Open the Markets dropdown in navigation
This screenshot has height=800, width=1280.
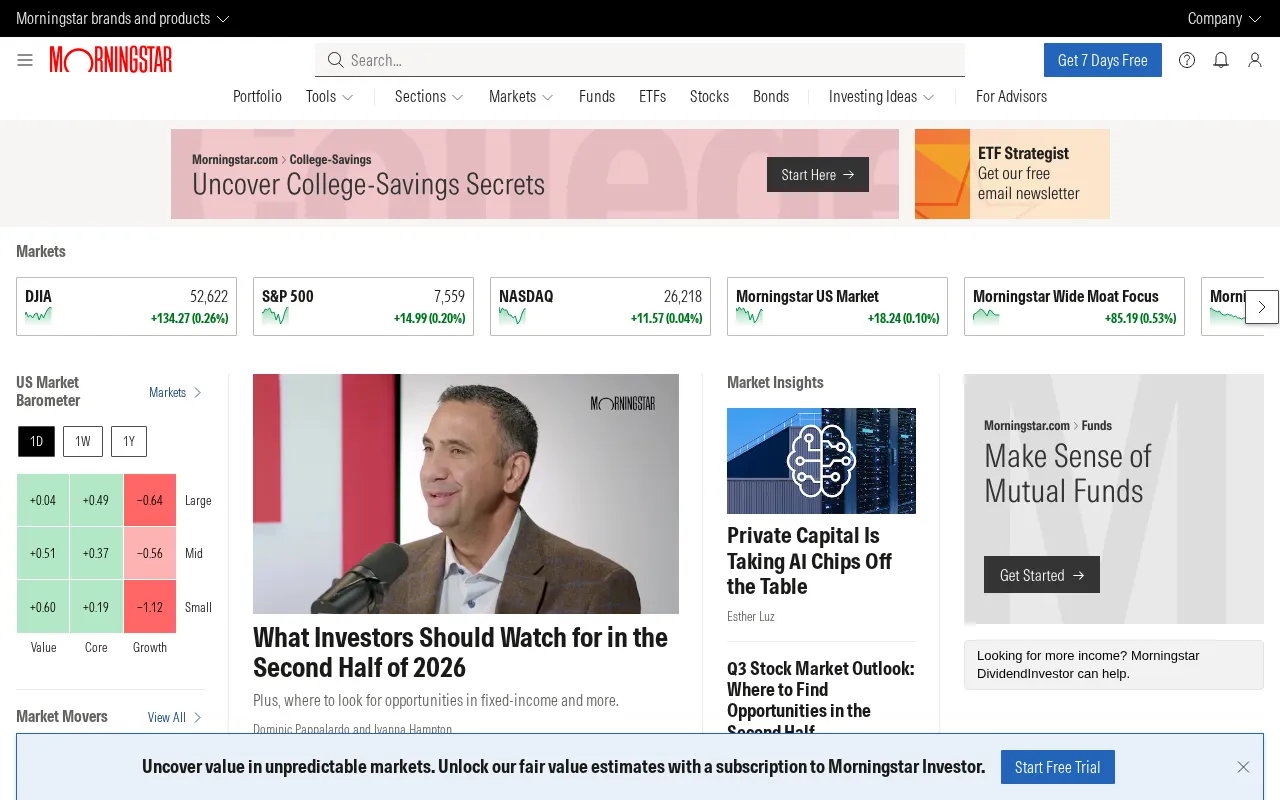click(x=521, y=96)
